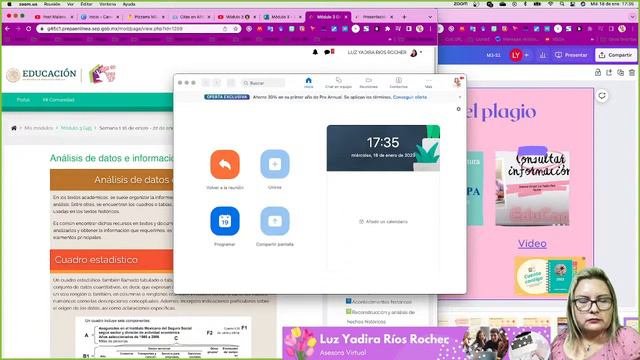Click the Presentar button in Canva
The image size is (640, 360).
point(571,55)
